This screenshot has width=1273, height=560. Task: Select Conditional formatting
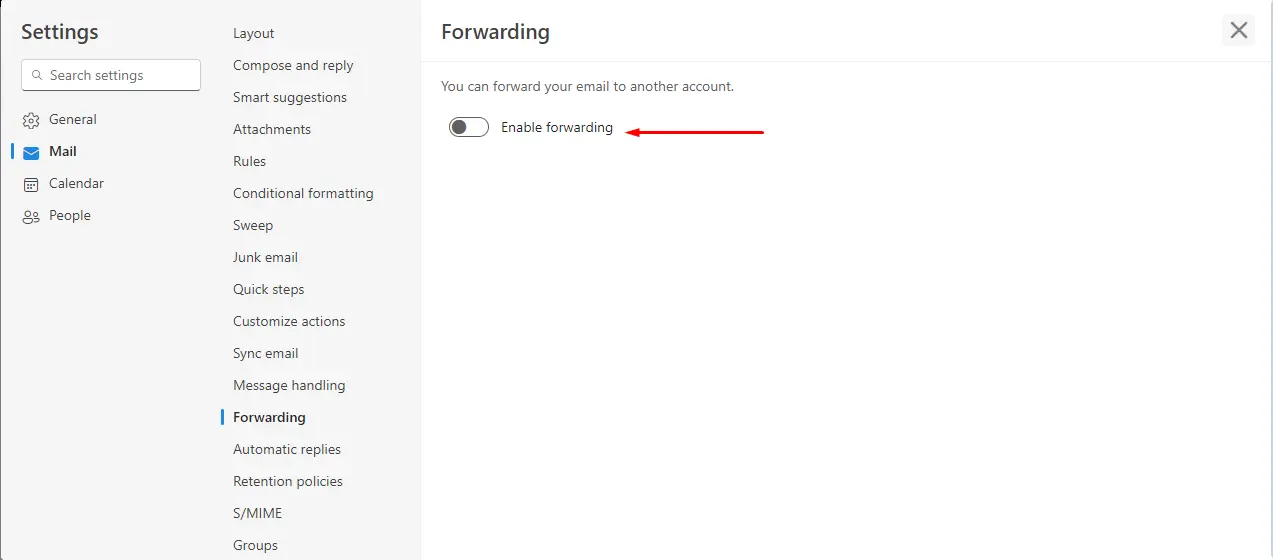(303, 193)
